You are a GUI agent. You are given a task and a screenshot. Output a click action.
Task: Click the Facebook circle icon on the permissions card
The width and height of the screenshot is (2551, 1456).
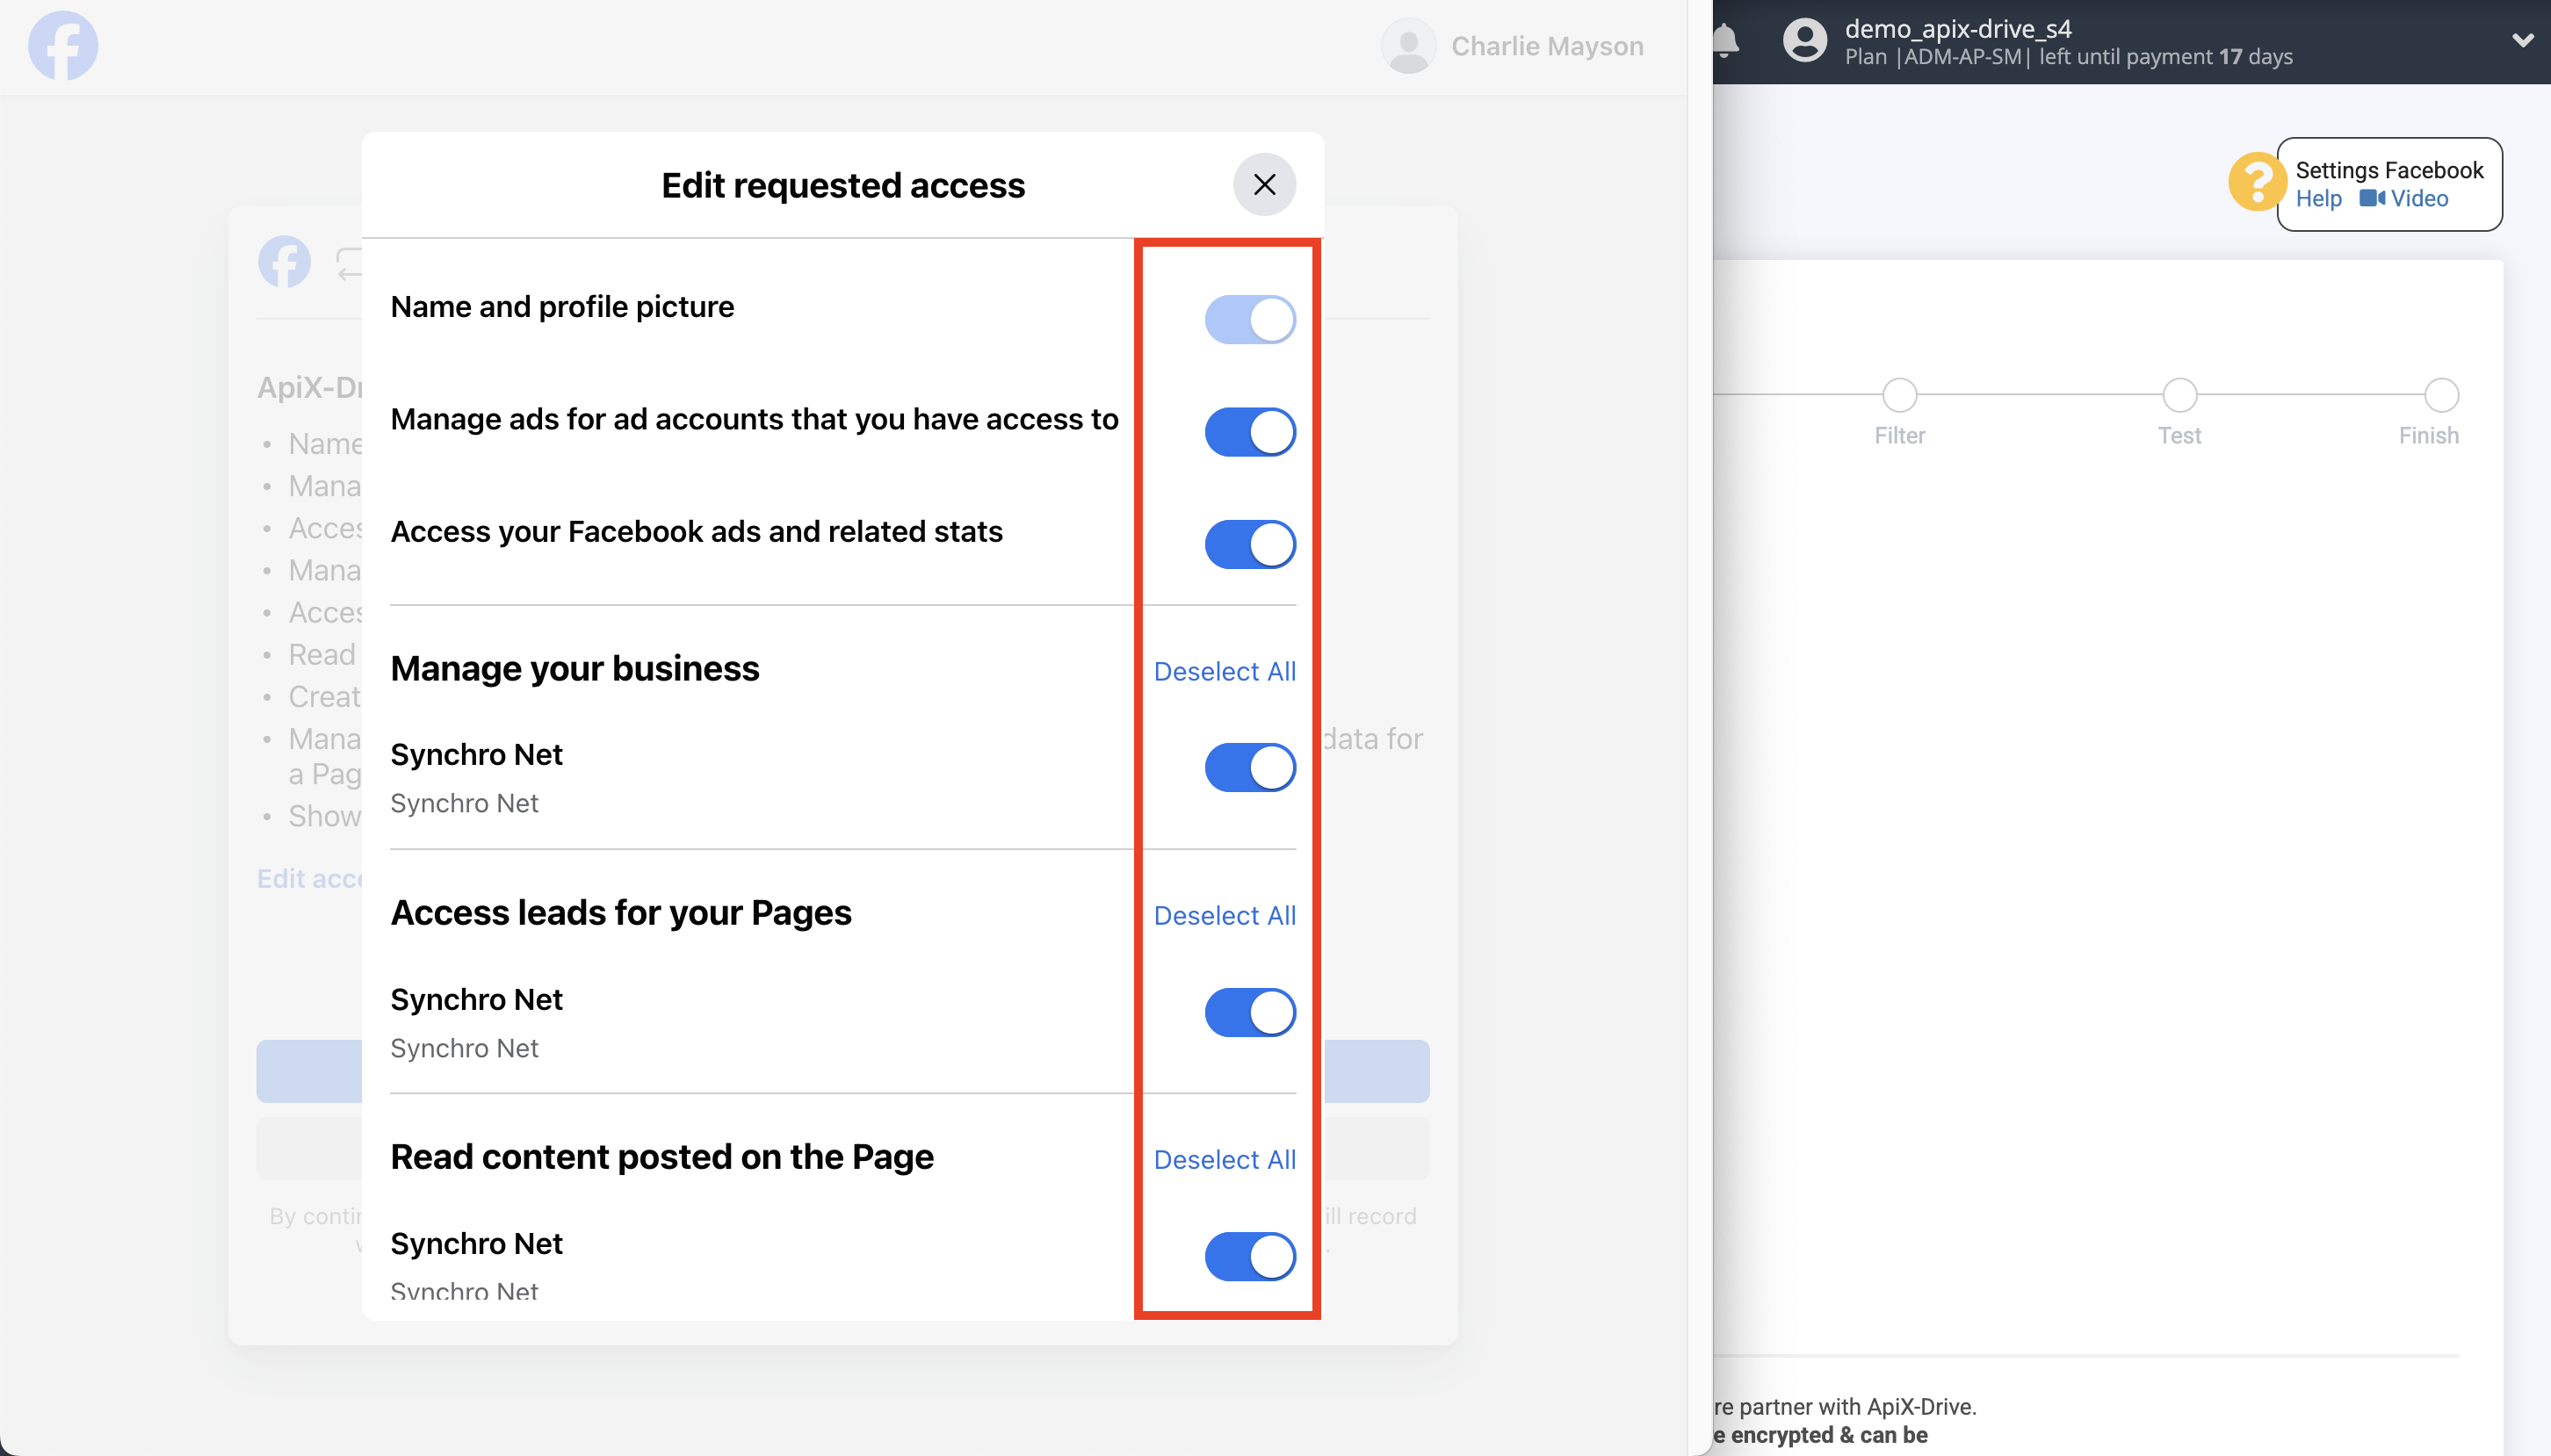tap(284, 261)
